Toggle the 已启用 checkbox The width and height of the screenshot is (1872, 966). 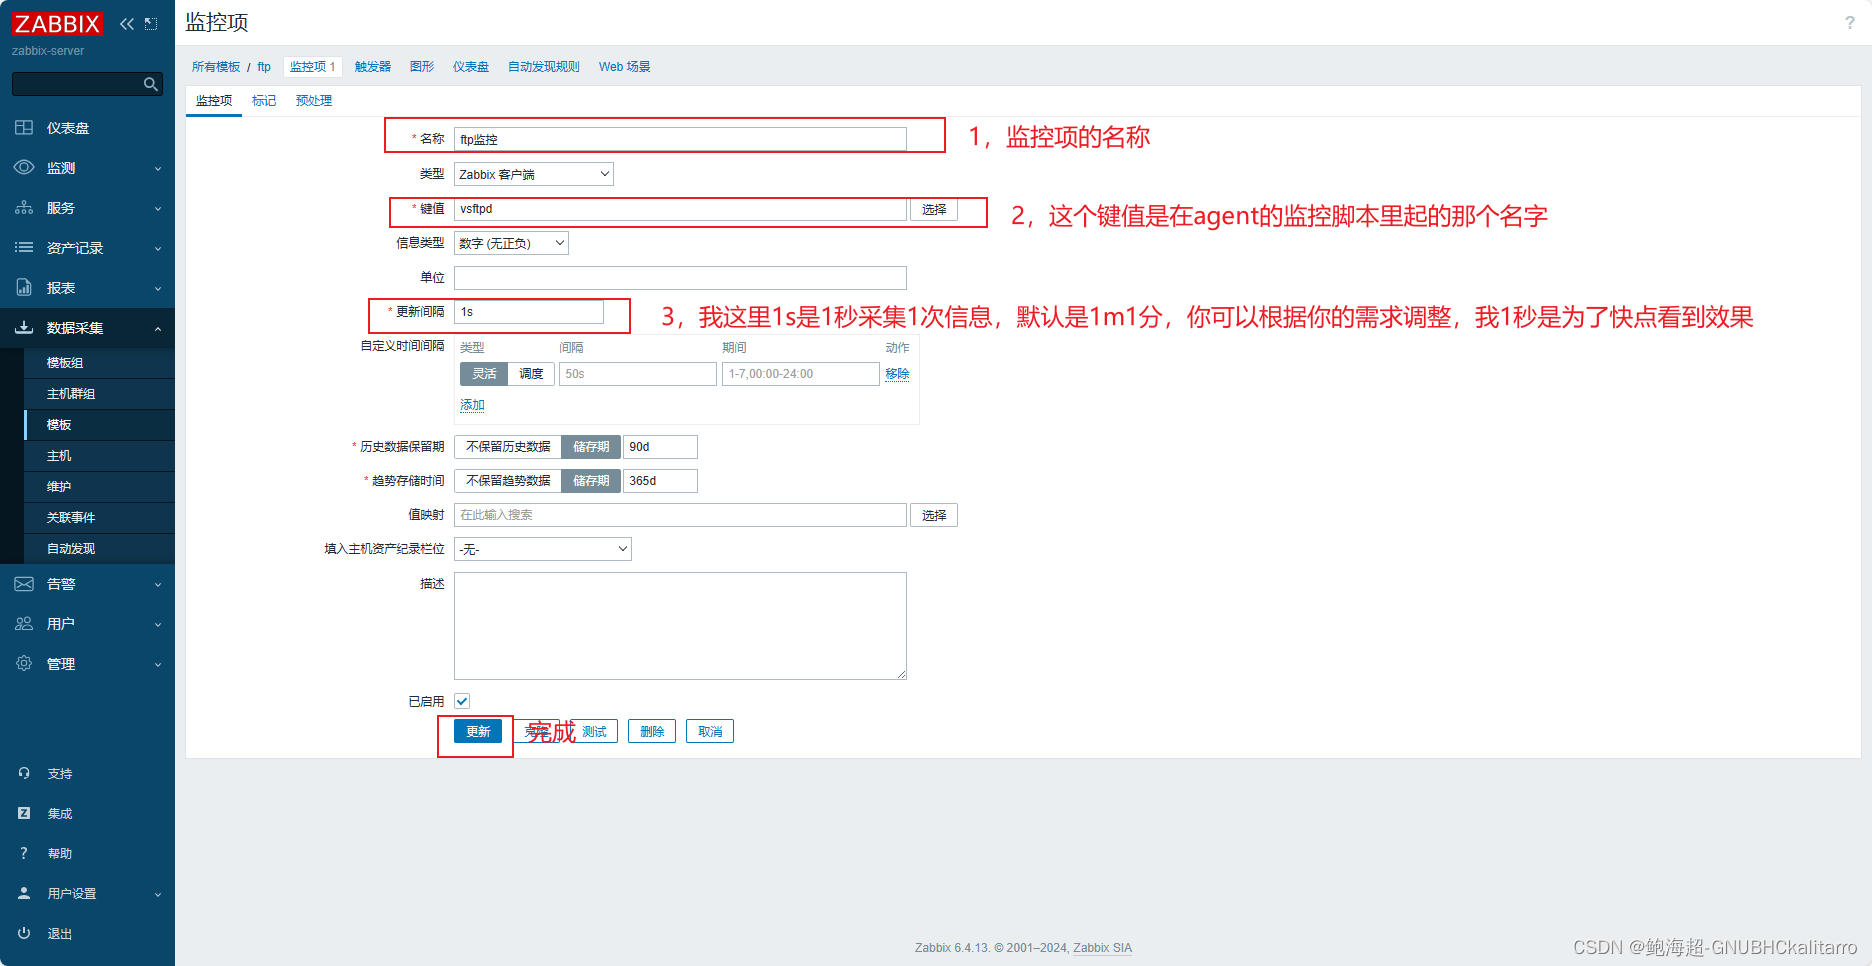462,702
